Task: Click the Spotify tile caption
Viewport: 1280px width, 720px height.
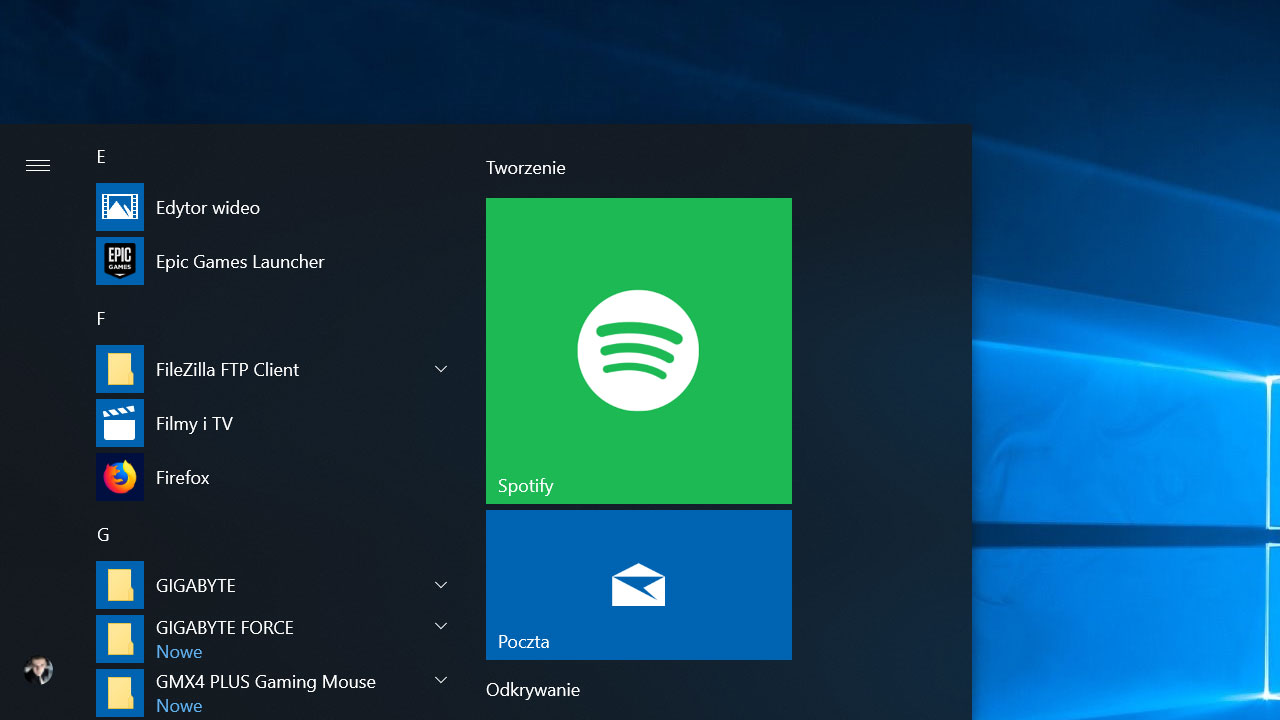Action: (x=526, y=485)
